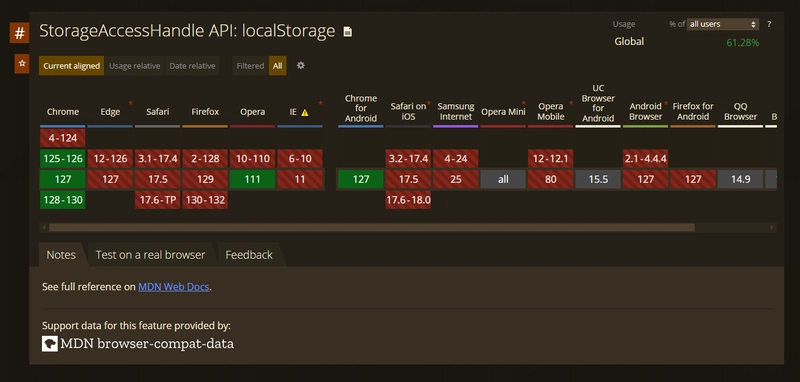Click the Opera Mobile column header
The image size is (800, 382).
(x=551, y=111)
